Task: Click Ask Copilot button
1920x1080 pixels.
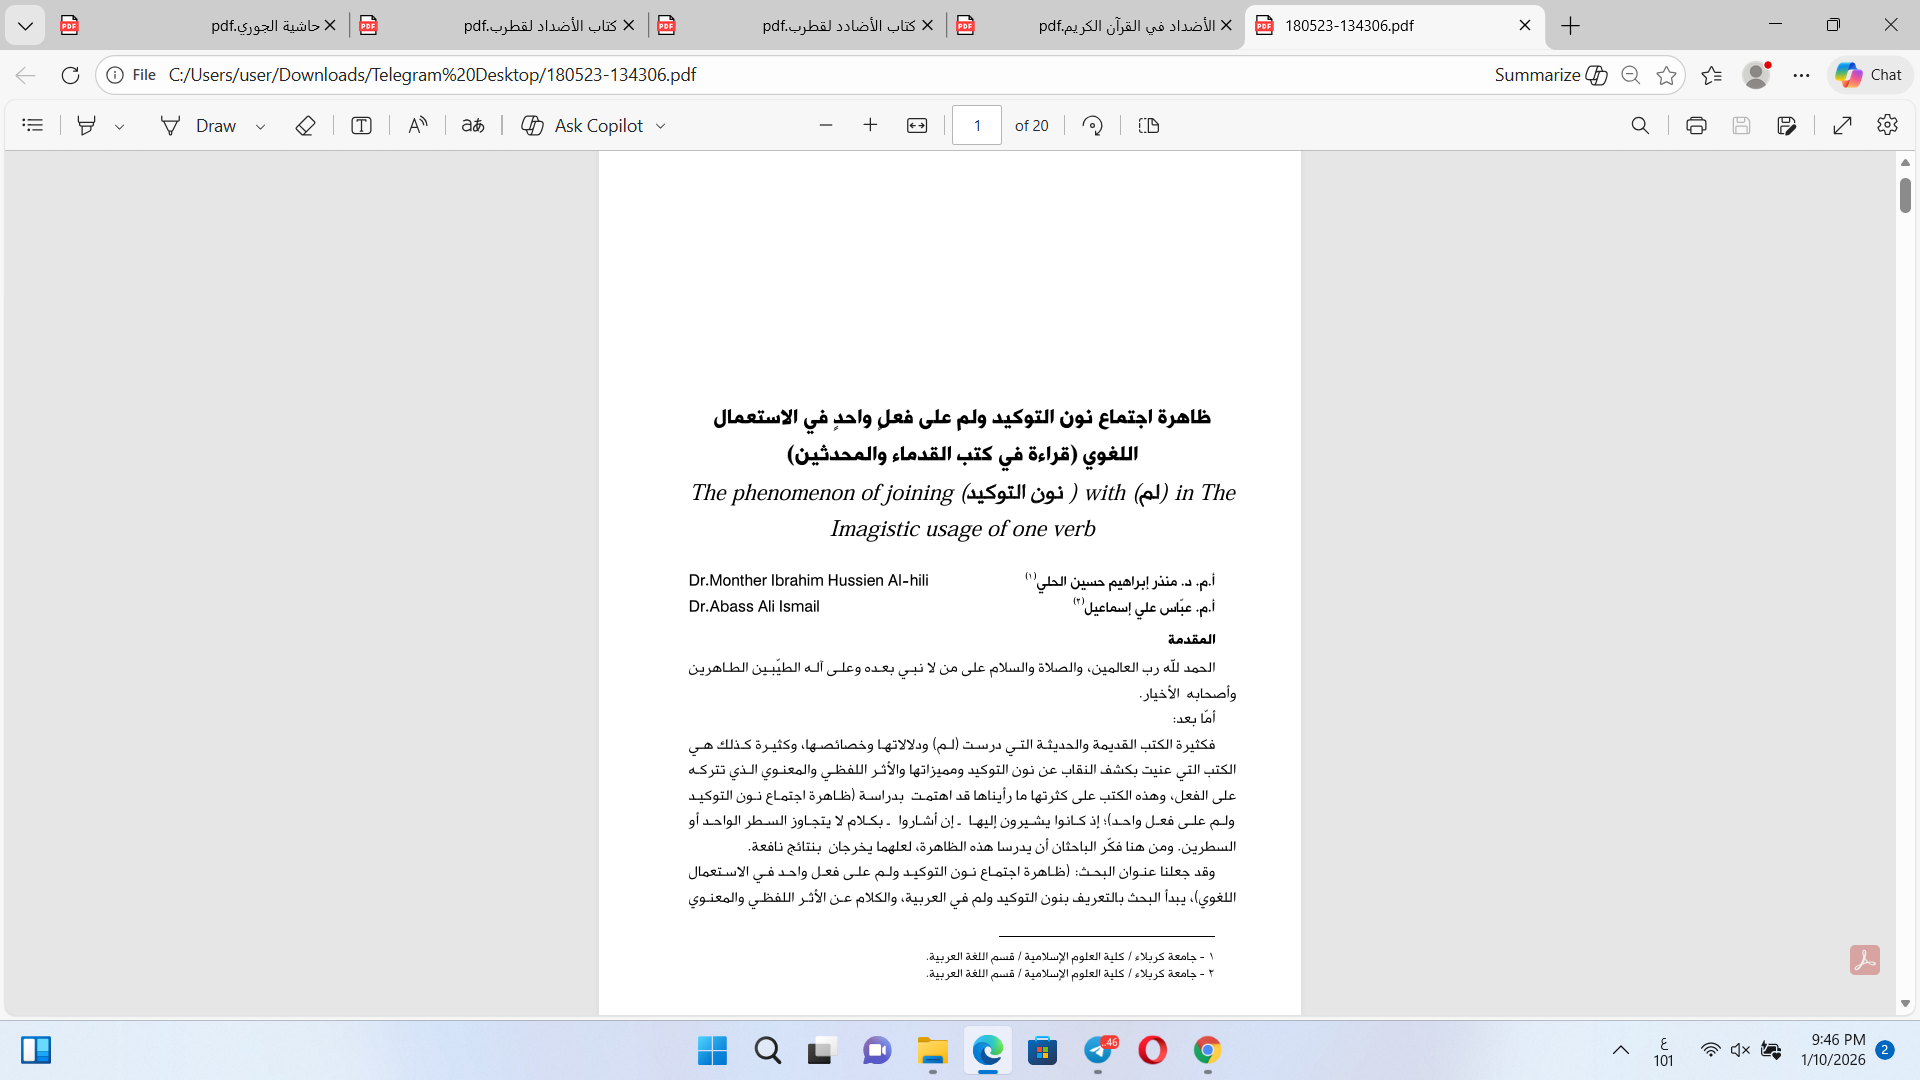Action: coord(582,125)
